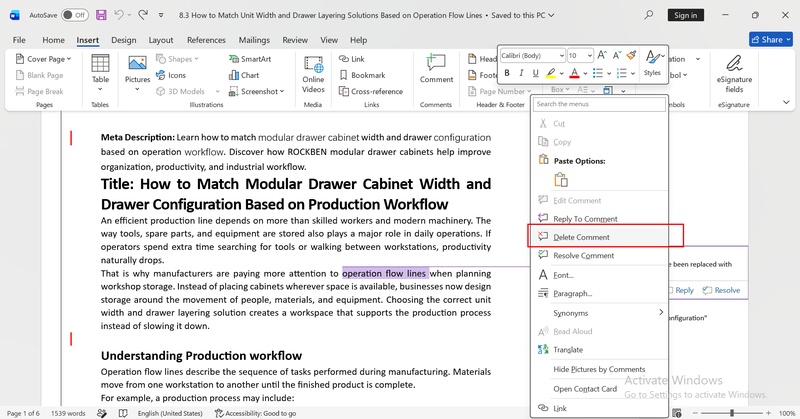Open the References tab
The image size is (800, 419).
pos(206,40)
